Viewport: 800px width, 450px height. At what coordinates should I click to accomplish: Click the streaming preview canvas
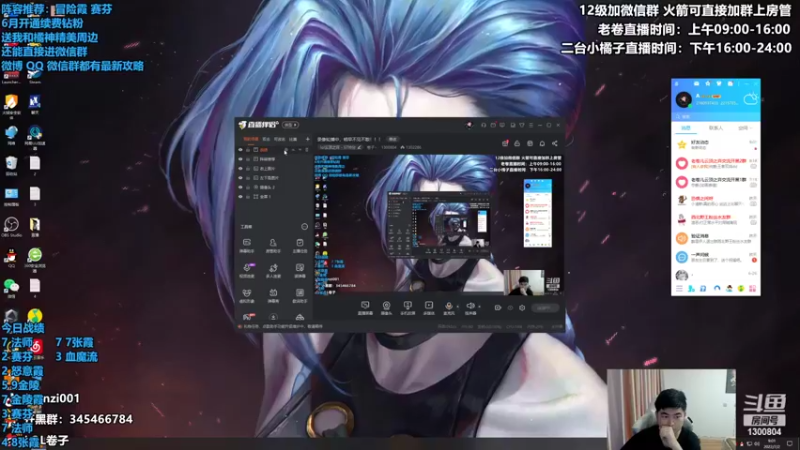click(x=439, y=224)
